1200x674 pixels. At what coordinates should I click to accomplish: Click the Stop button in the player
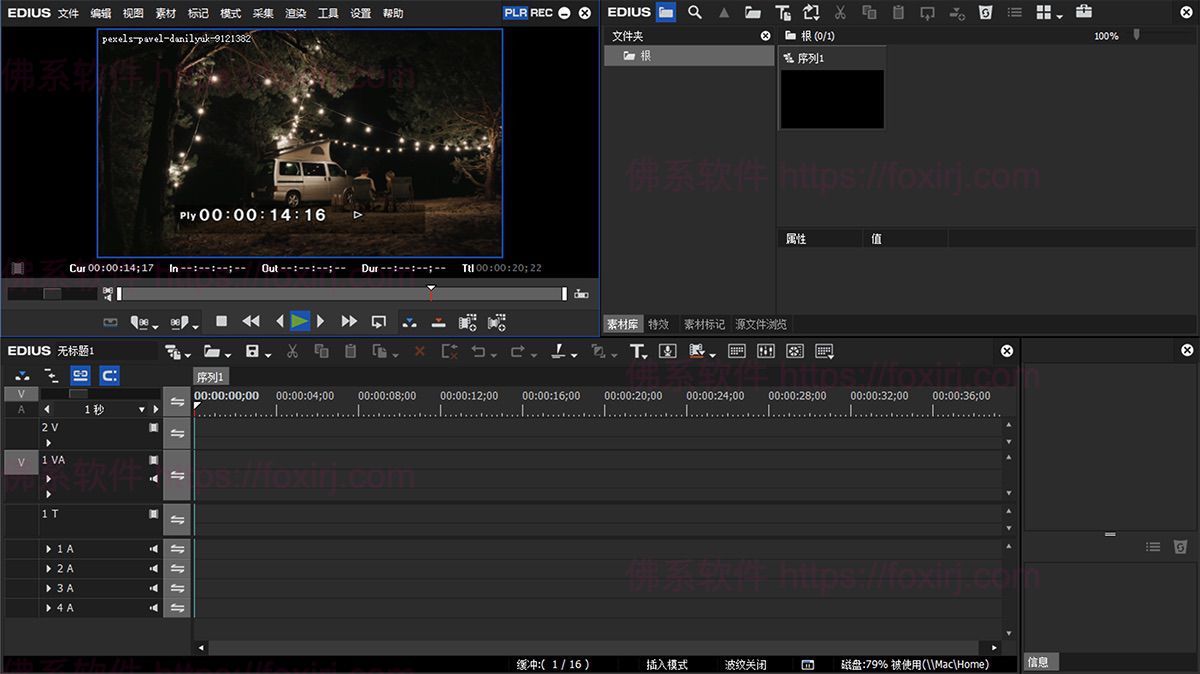(222, 322)
